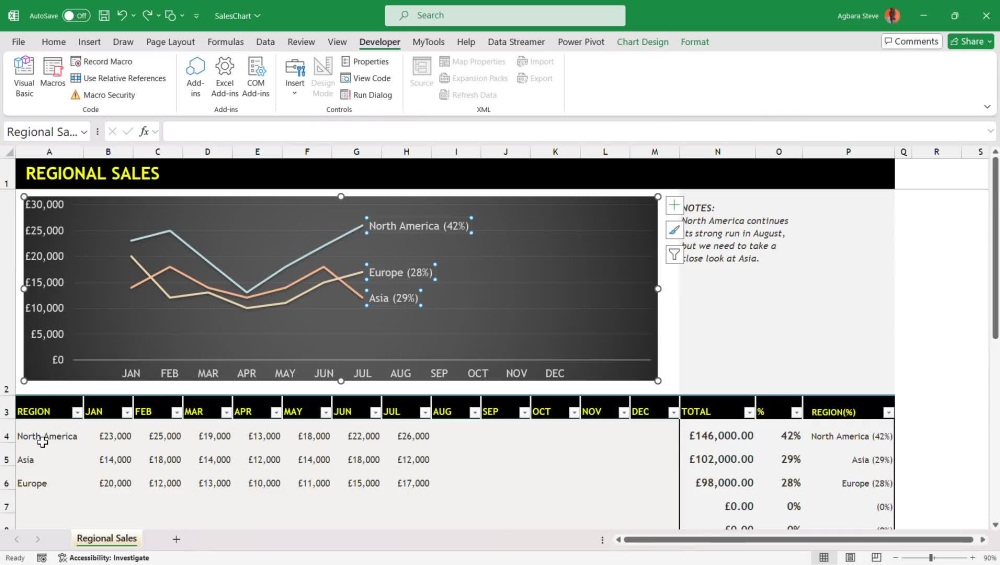Click Accessibility: Investigate in status bar

pyautogui.click(x=103, y=558)
